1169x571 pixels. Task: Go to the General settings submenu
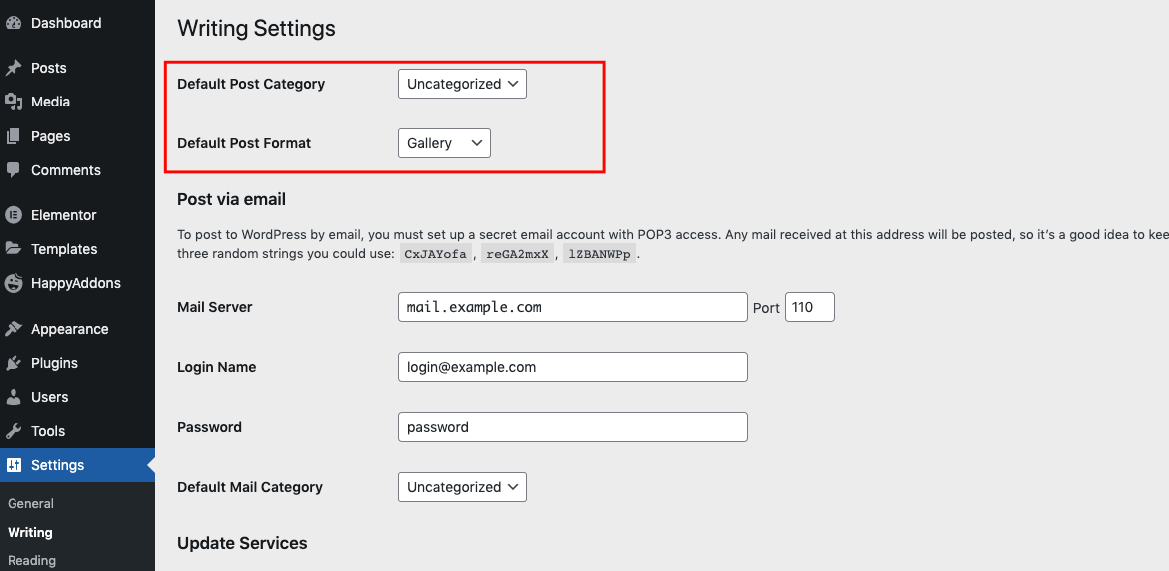pyautogui.click(x=31, y=503)
